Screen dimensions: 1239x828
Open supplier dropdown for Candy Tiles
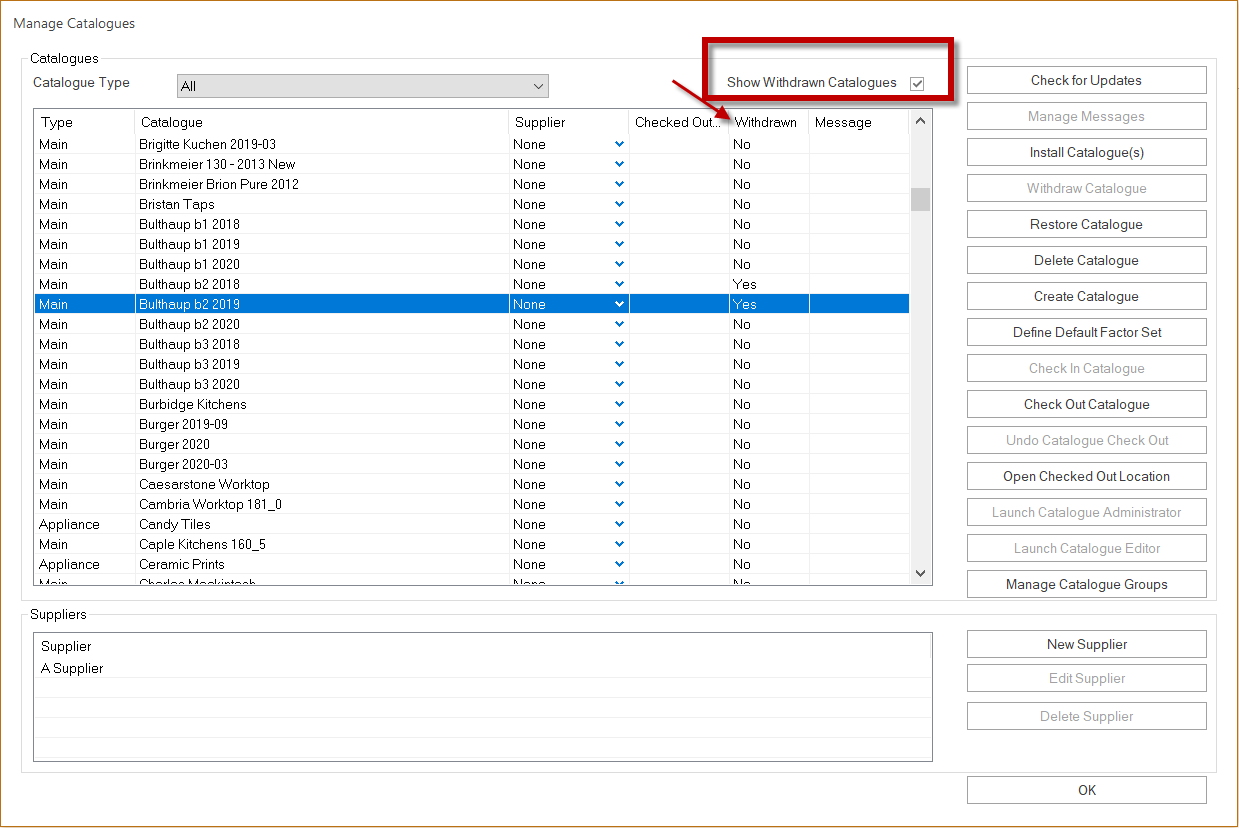coord(620,524)
